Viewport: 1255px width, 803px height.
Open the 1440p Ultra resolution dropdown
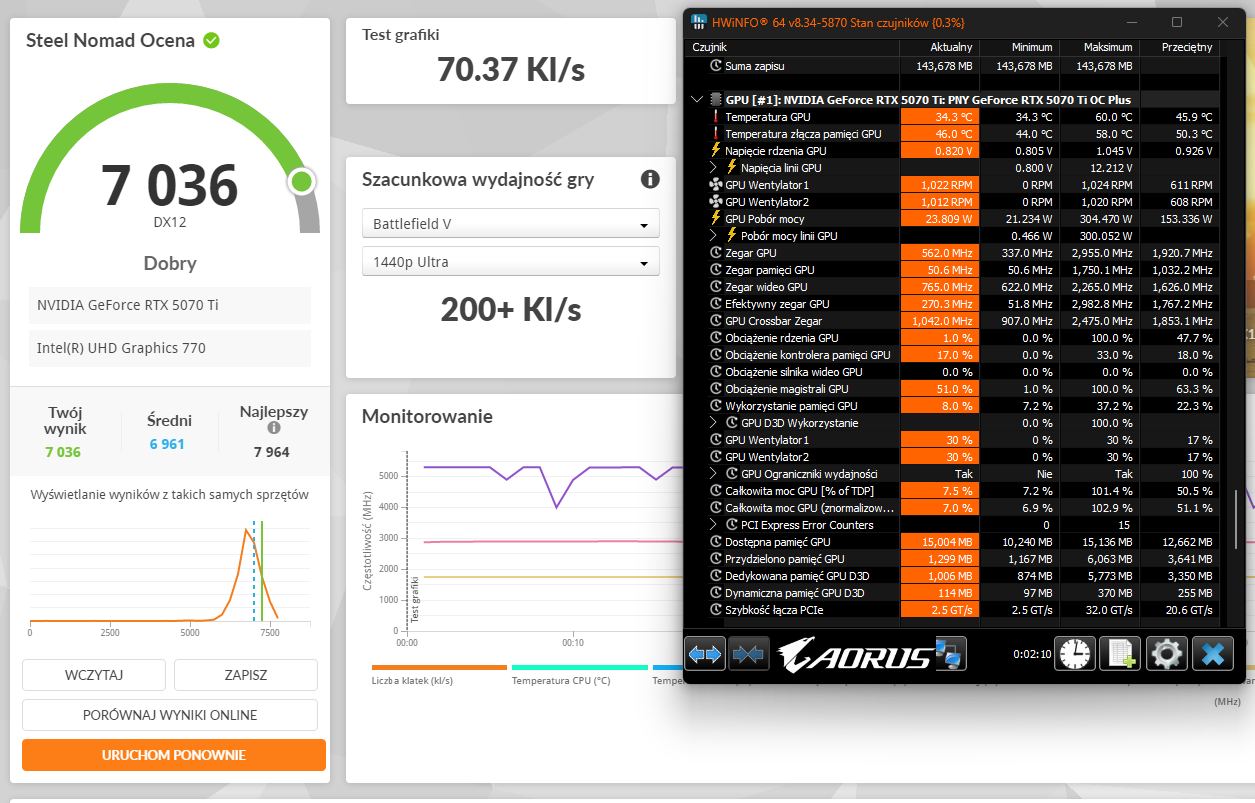point(510,262)
